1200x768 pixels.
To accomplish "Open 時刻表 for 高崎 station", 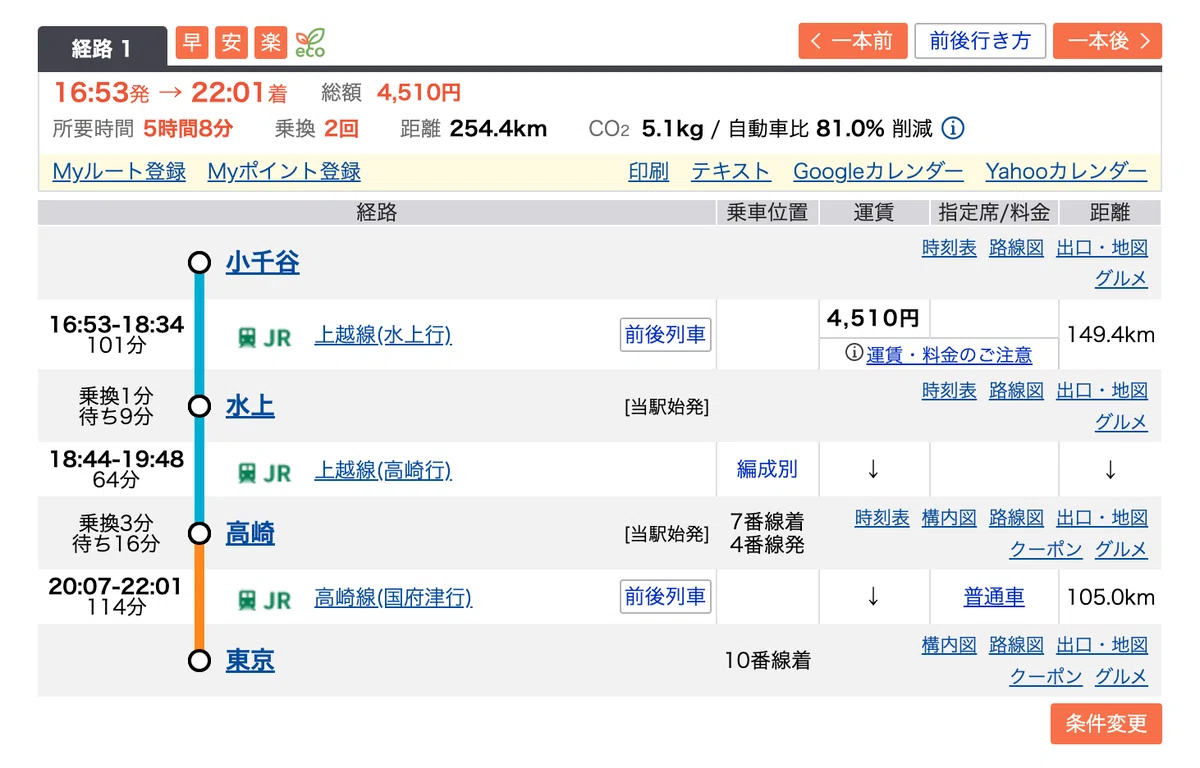I will [x=882, y=518].
